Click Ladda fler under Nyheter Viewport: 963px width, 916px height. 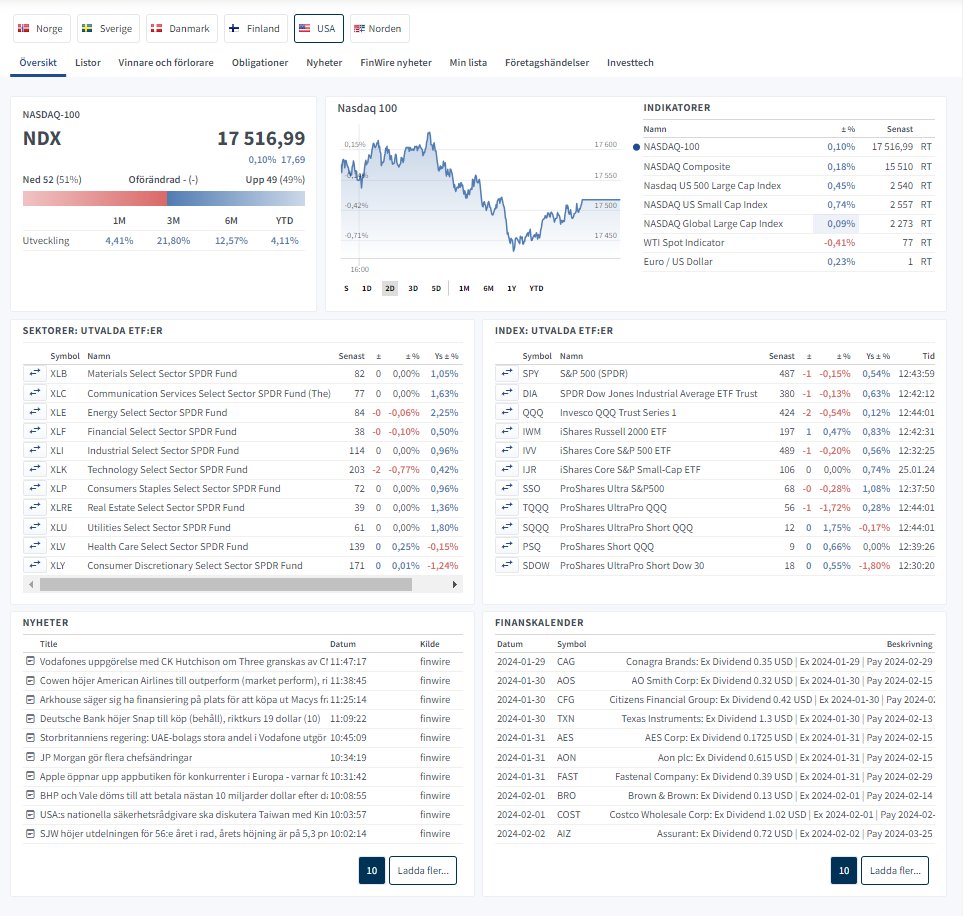tap(423, 871)
